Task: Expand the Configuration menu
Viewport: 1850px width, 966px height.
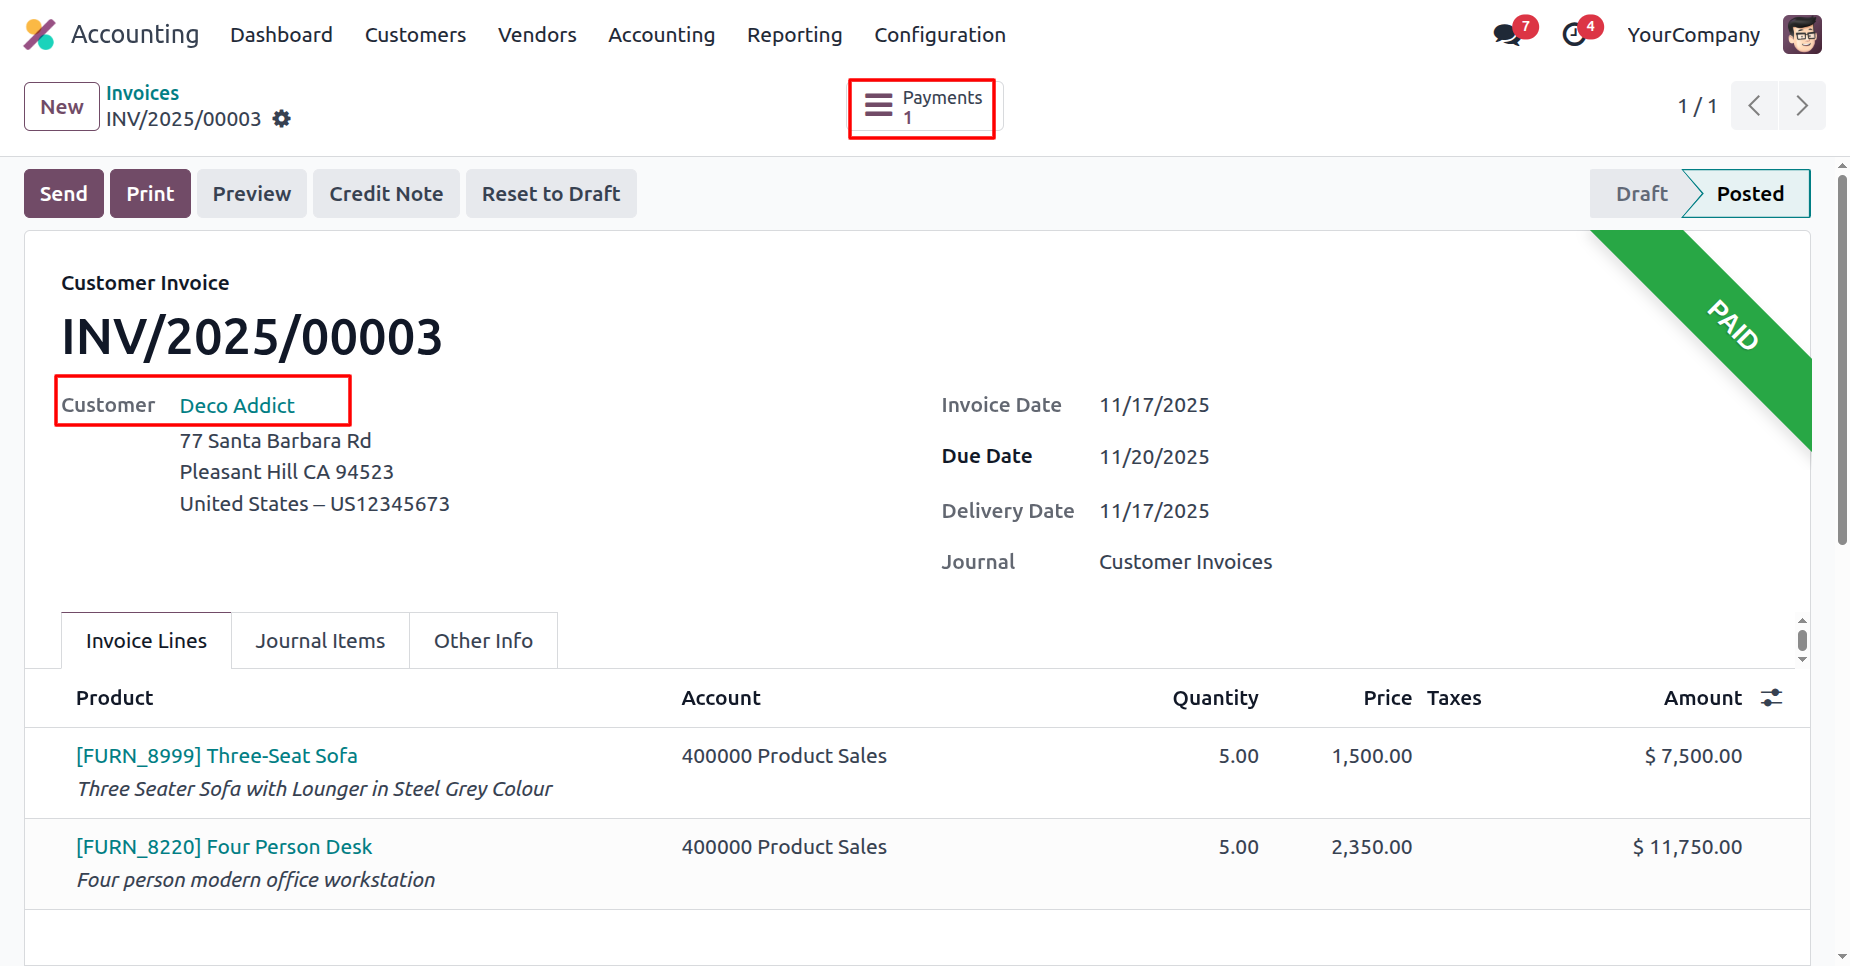Action: click(939, 35)
